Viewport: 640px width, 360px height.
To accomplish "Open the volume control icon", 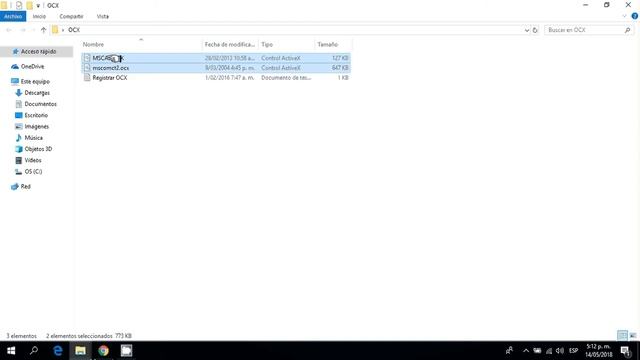I will coord(560,351).
